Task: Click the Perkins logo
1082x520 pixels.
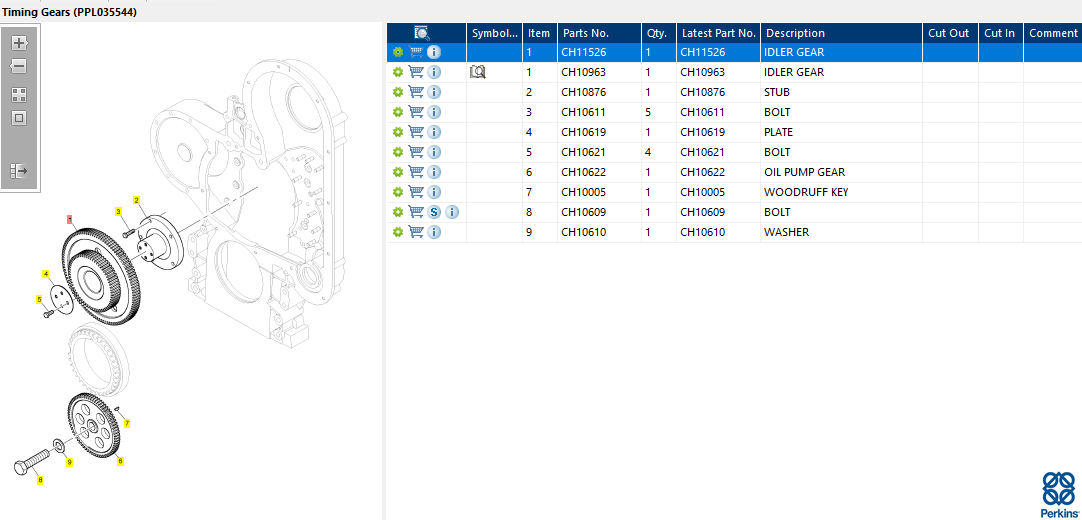Action: click(x=1059, y=495)
